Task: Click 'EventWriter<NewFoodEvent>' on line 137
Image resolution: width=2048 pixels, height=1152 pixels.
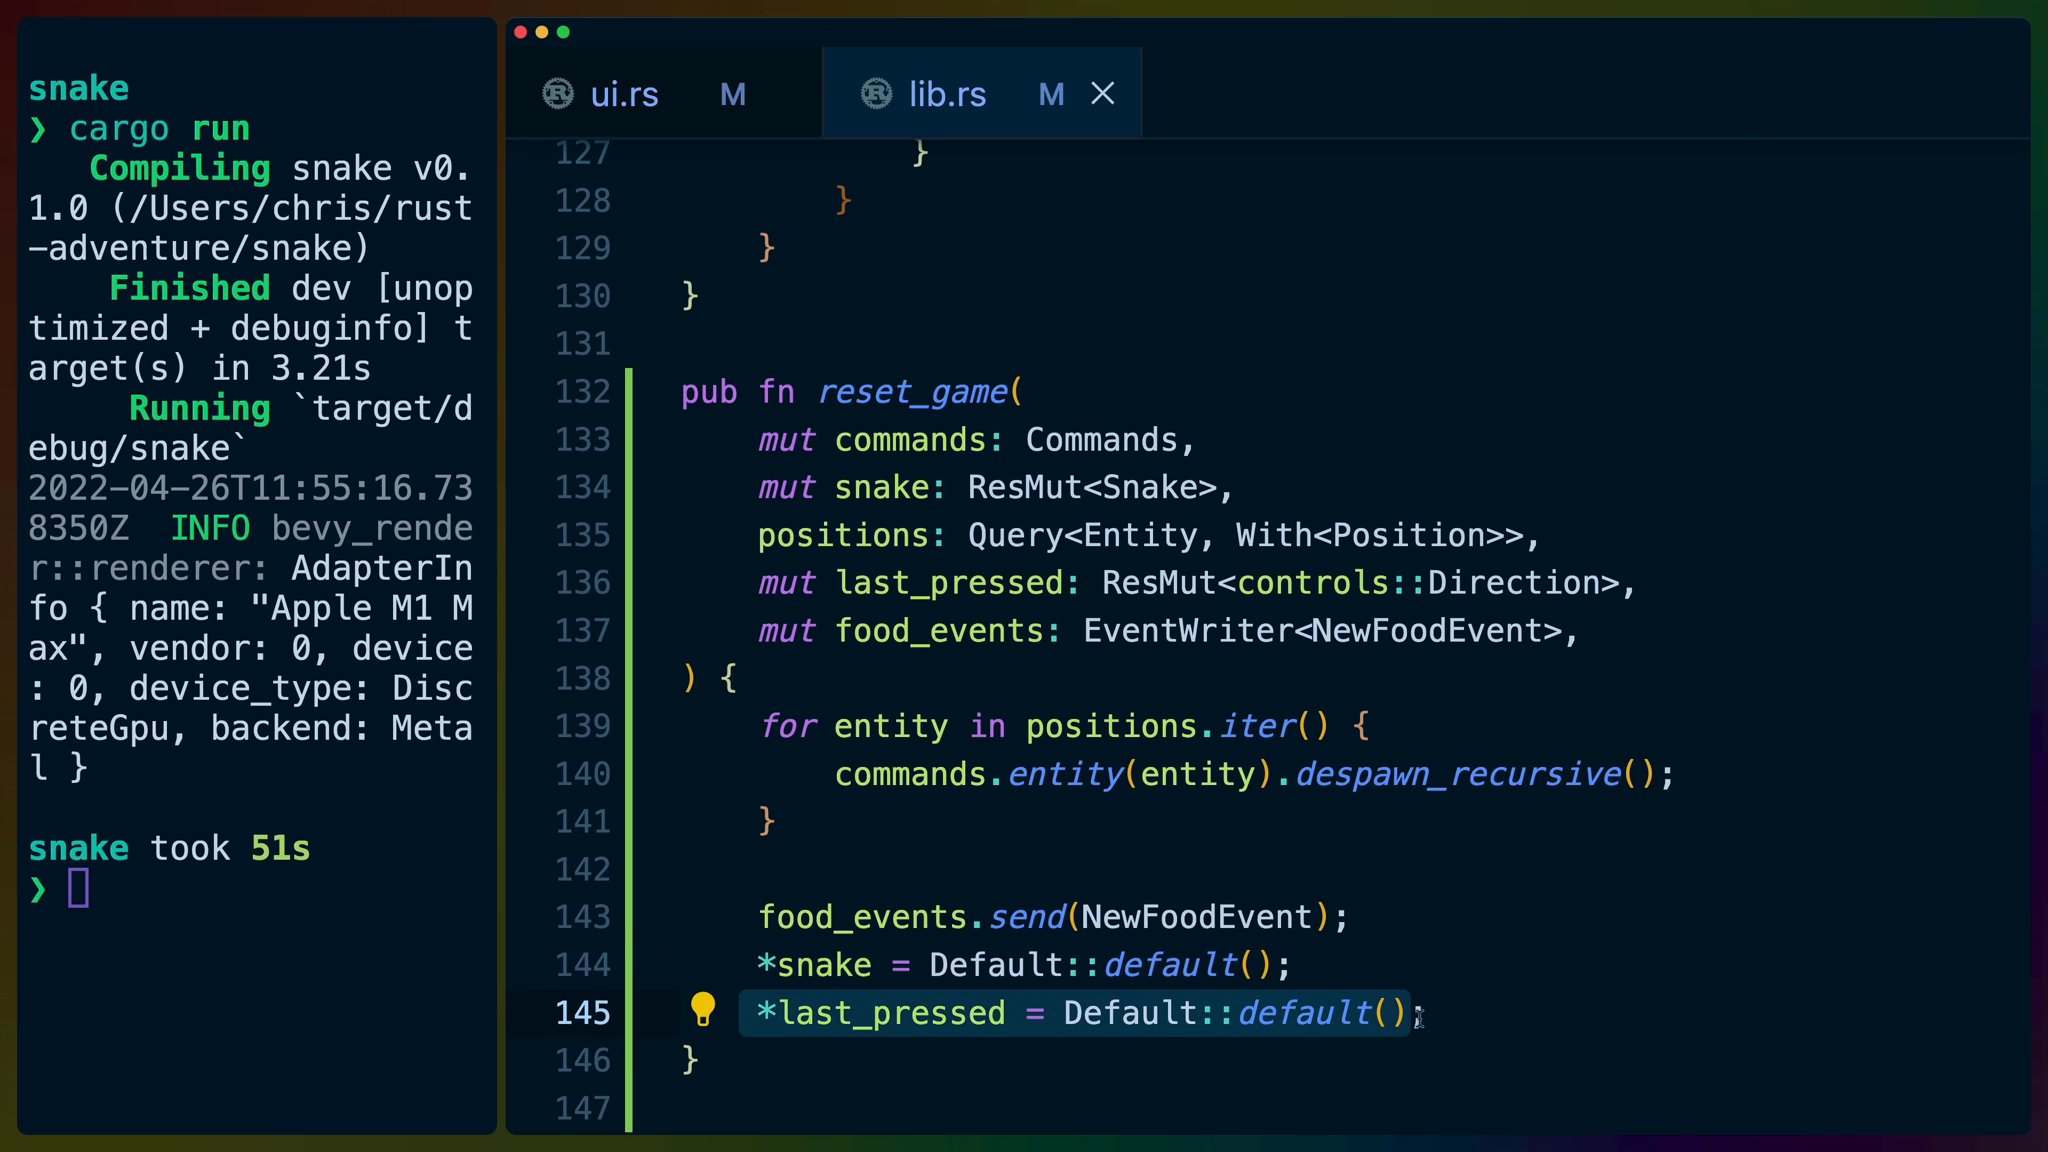Action: click(1323, 630)
